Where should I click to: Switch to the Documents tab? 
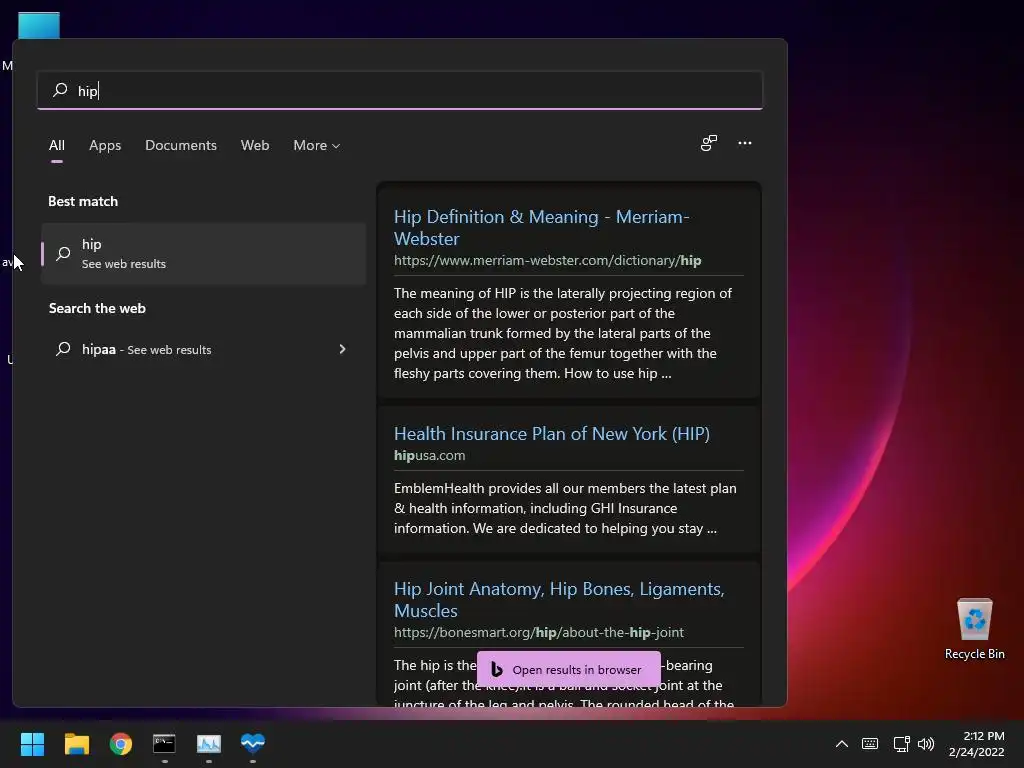tap(181, 145)
